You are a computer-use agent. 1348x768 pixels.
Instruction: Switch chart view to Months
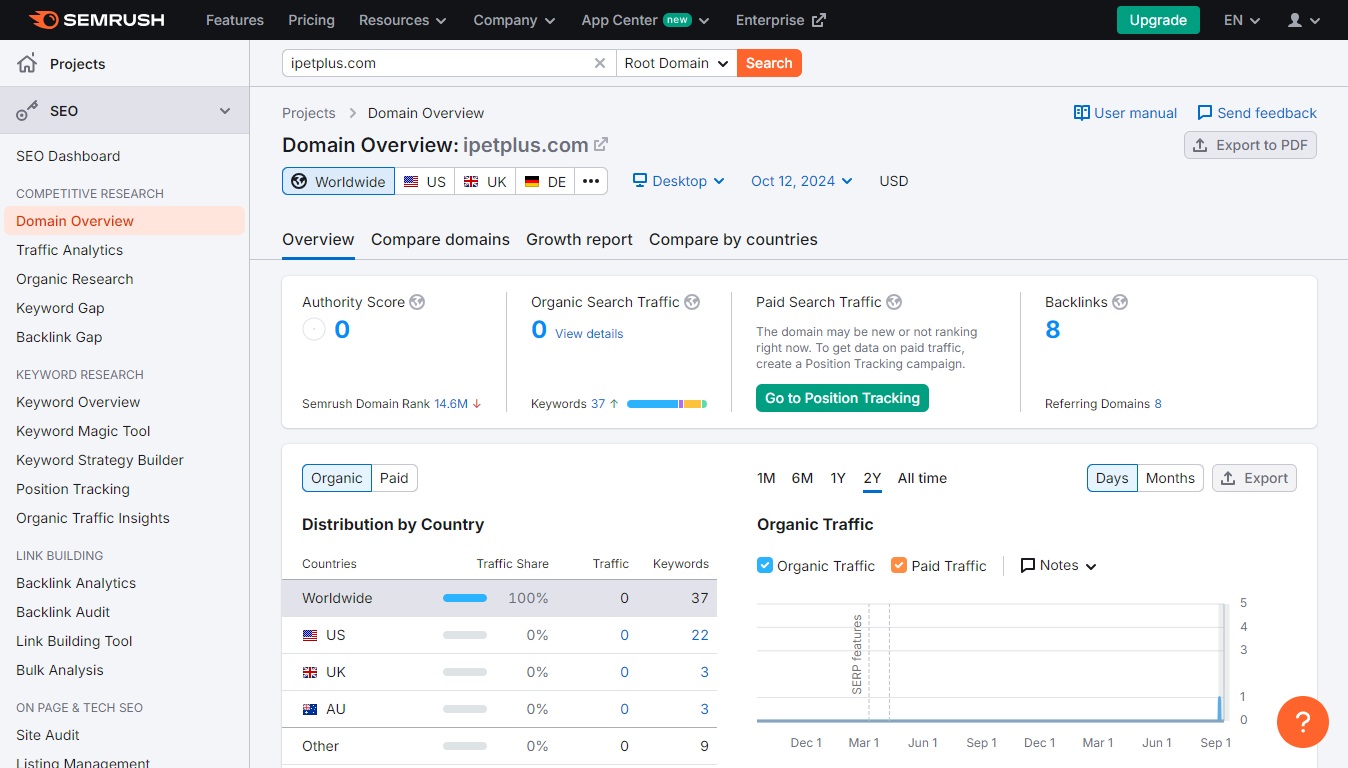click(1169, 478)
